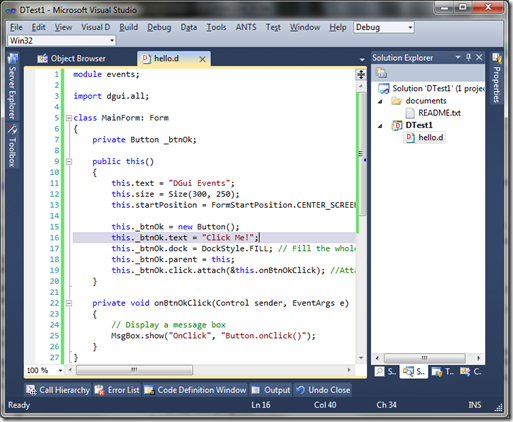
Task: Click the Solution 'DTest1' icon
Action: [384, 88]
